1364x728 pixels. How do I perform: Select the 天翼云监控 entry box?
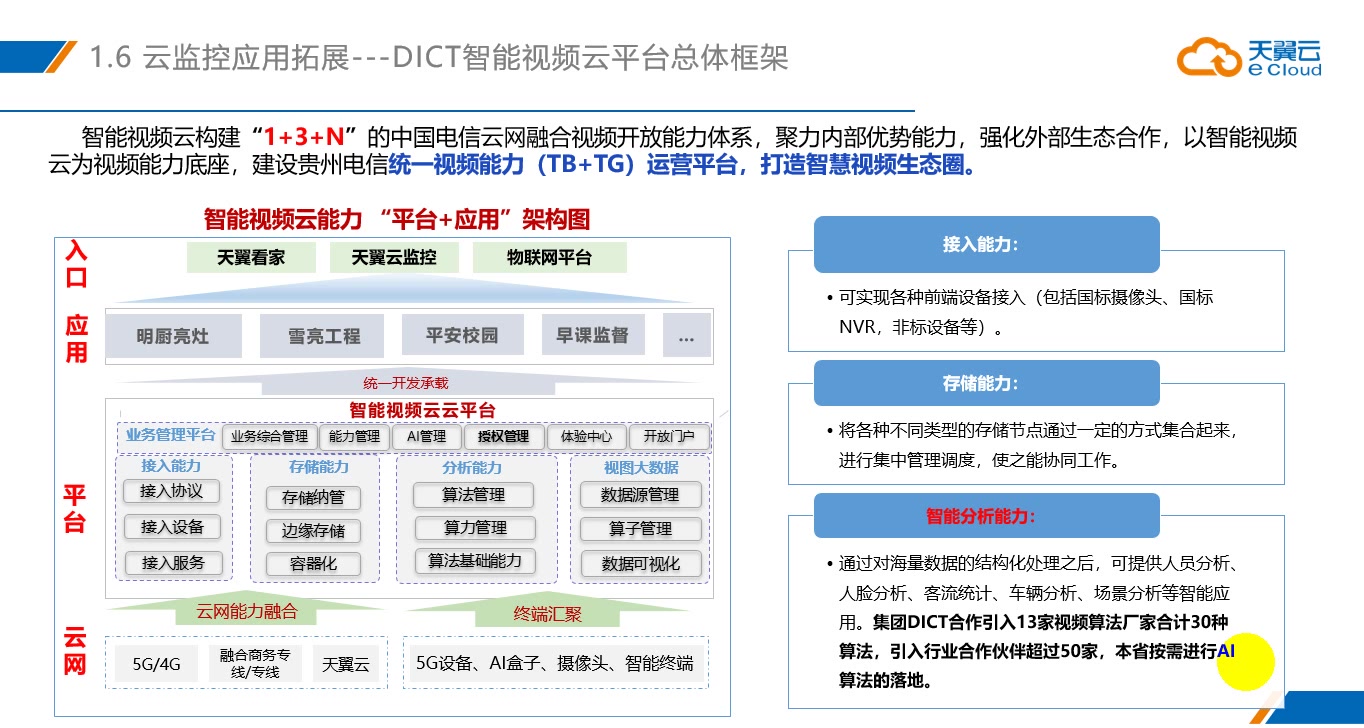[x=393, y=257]
